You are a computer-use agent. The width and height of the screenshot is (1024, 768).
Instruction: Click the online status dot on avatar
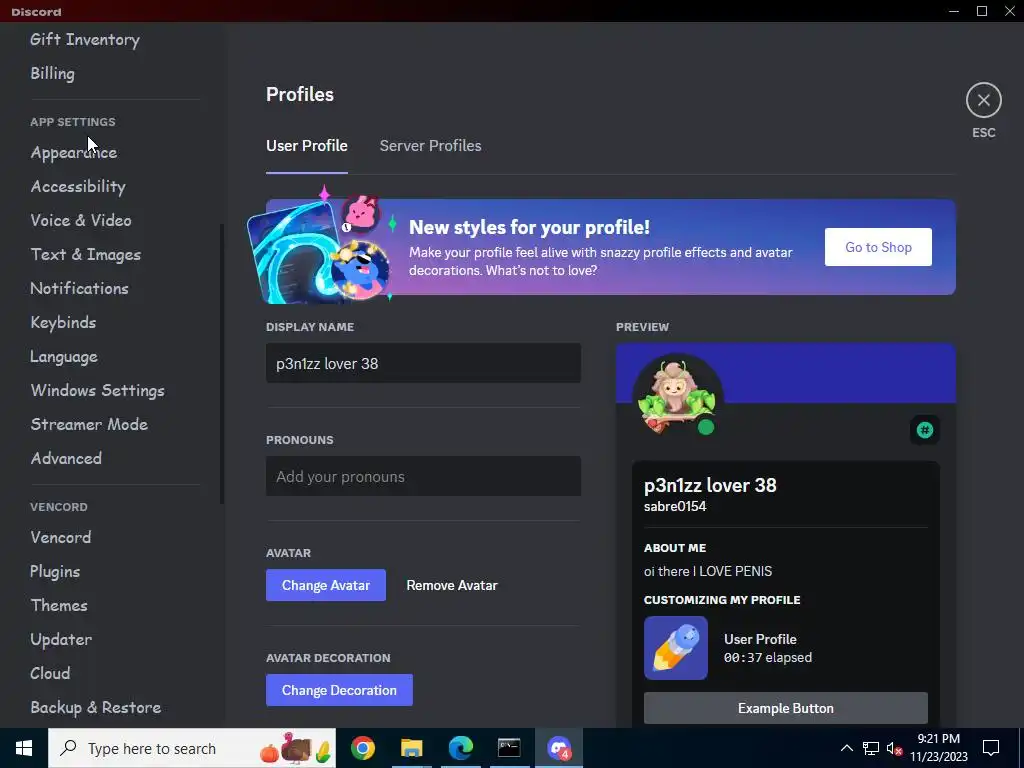point(706,427)
